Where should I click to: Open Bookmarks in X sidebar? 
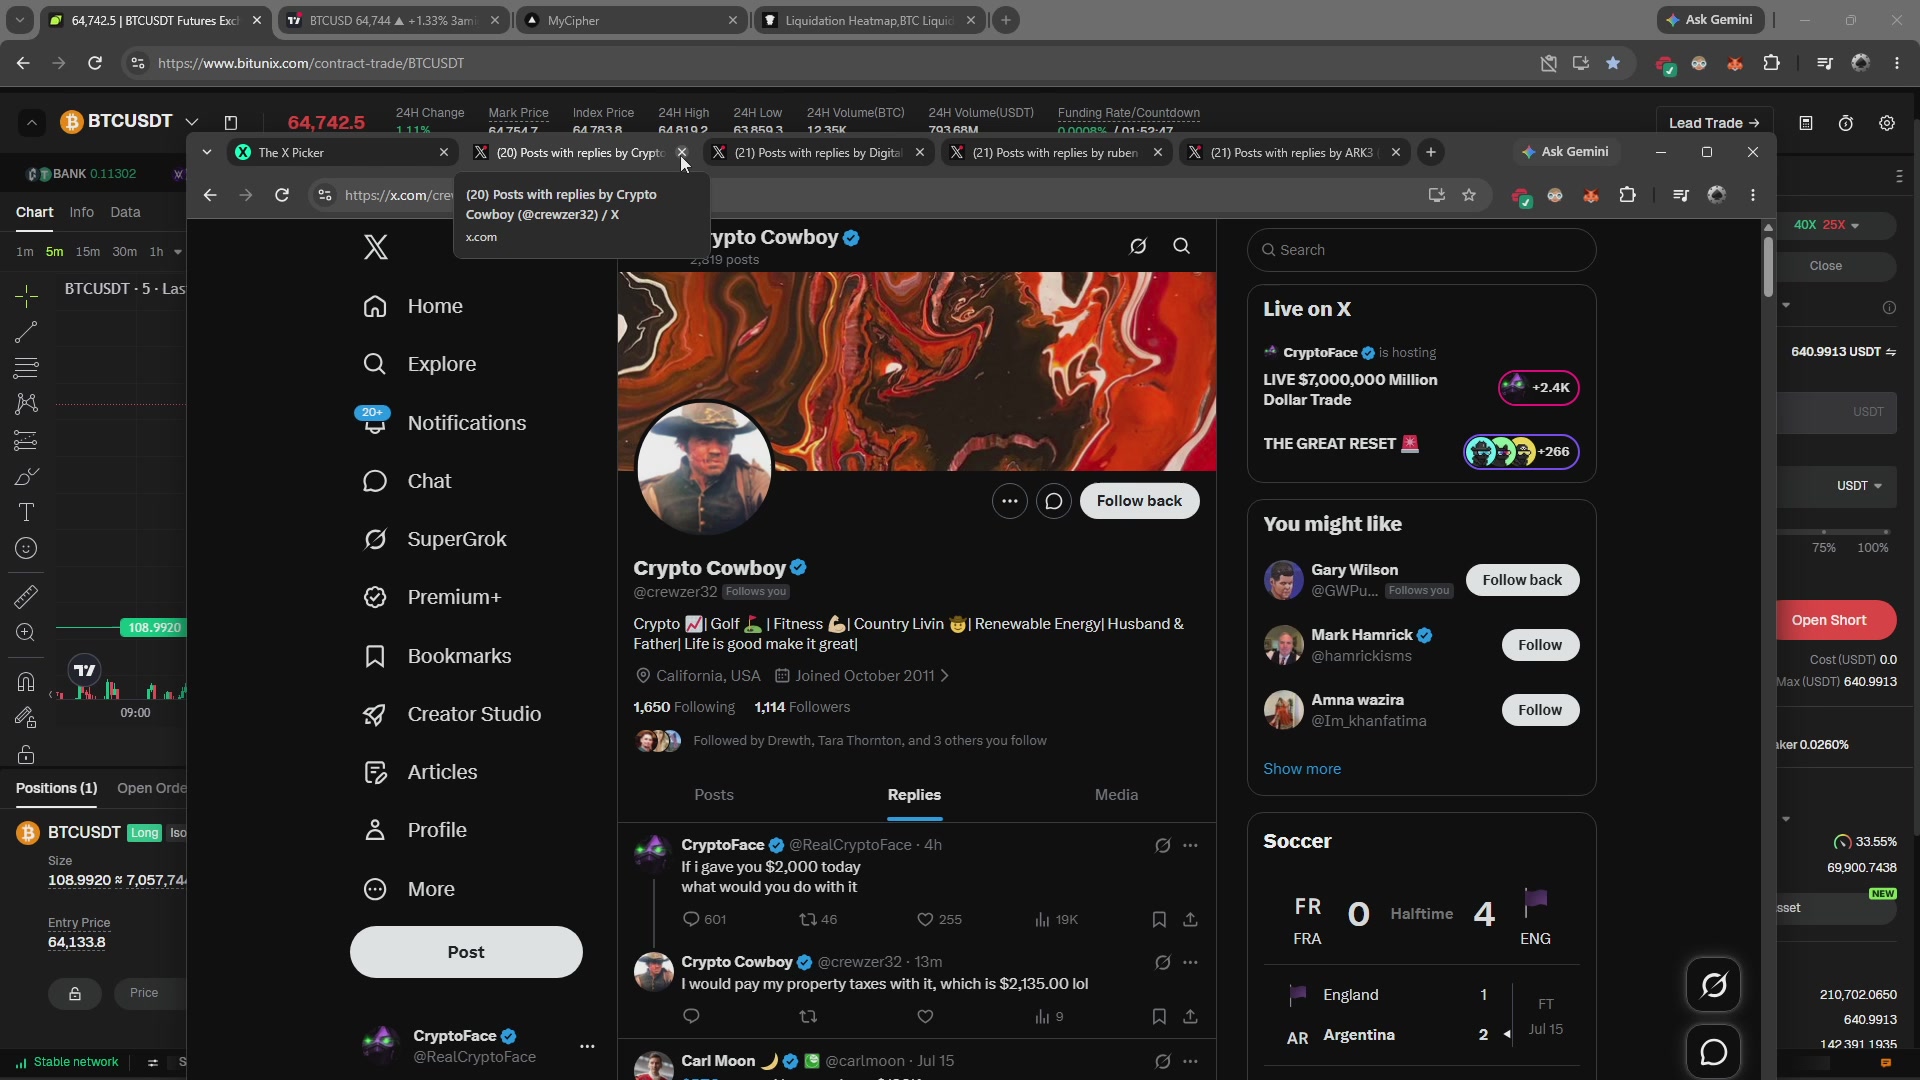[x=437, y=656]
